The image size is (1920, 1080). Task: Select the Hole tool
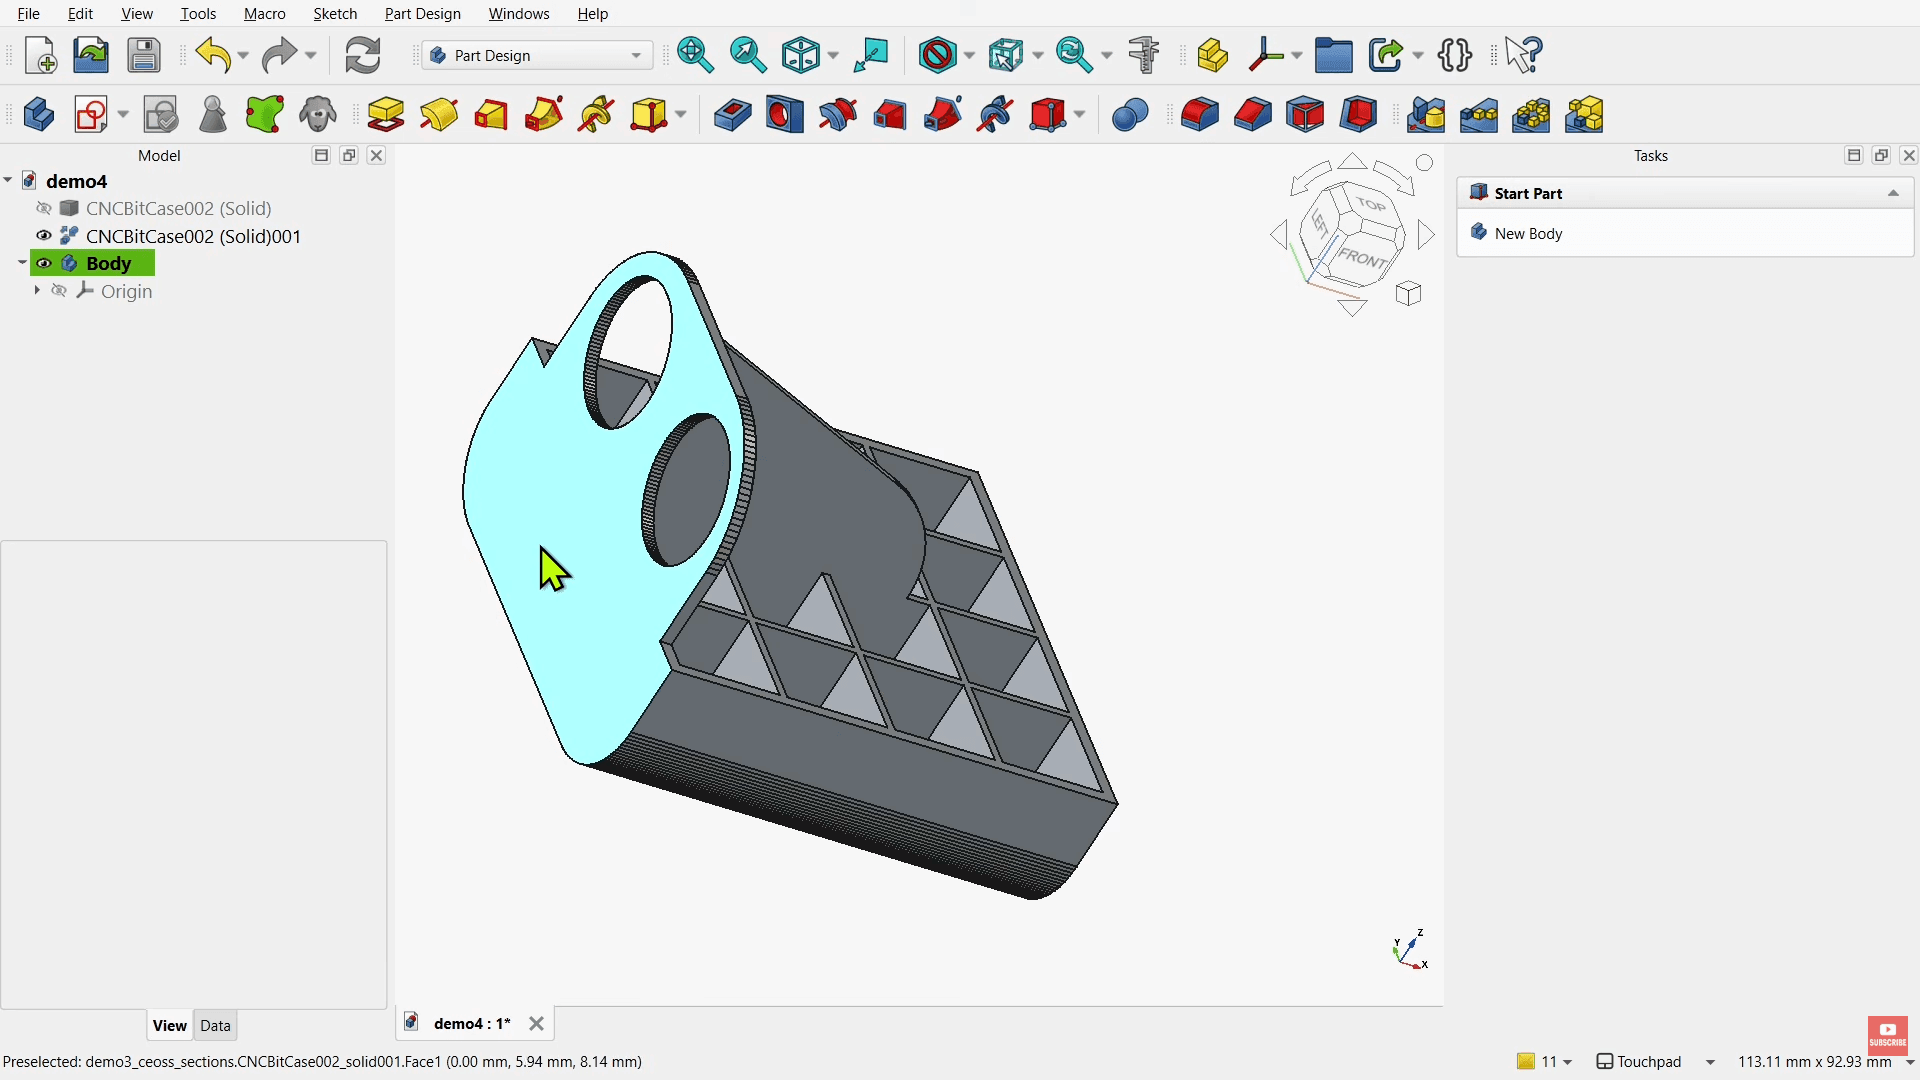[x=785, y=114]
